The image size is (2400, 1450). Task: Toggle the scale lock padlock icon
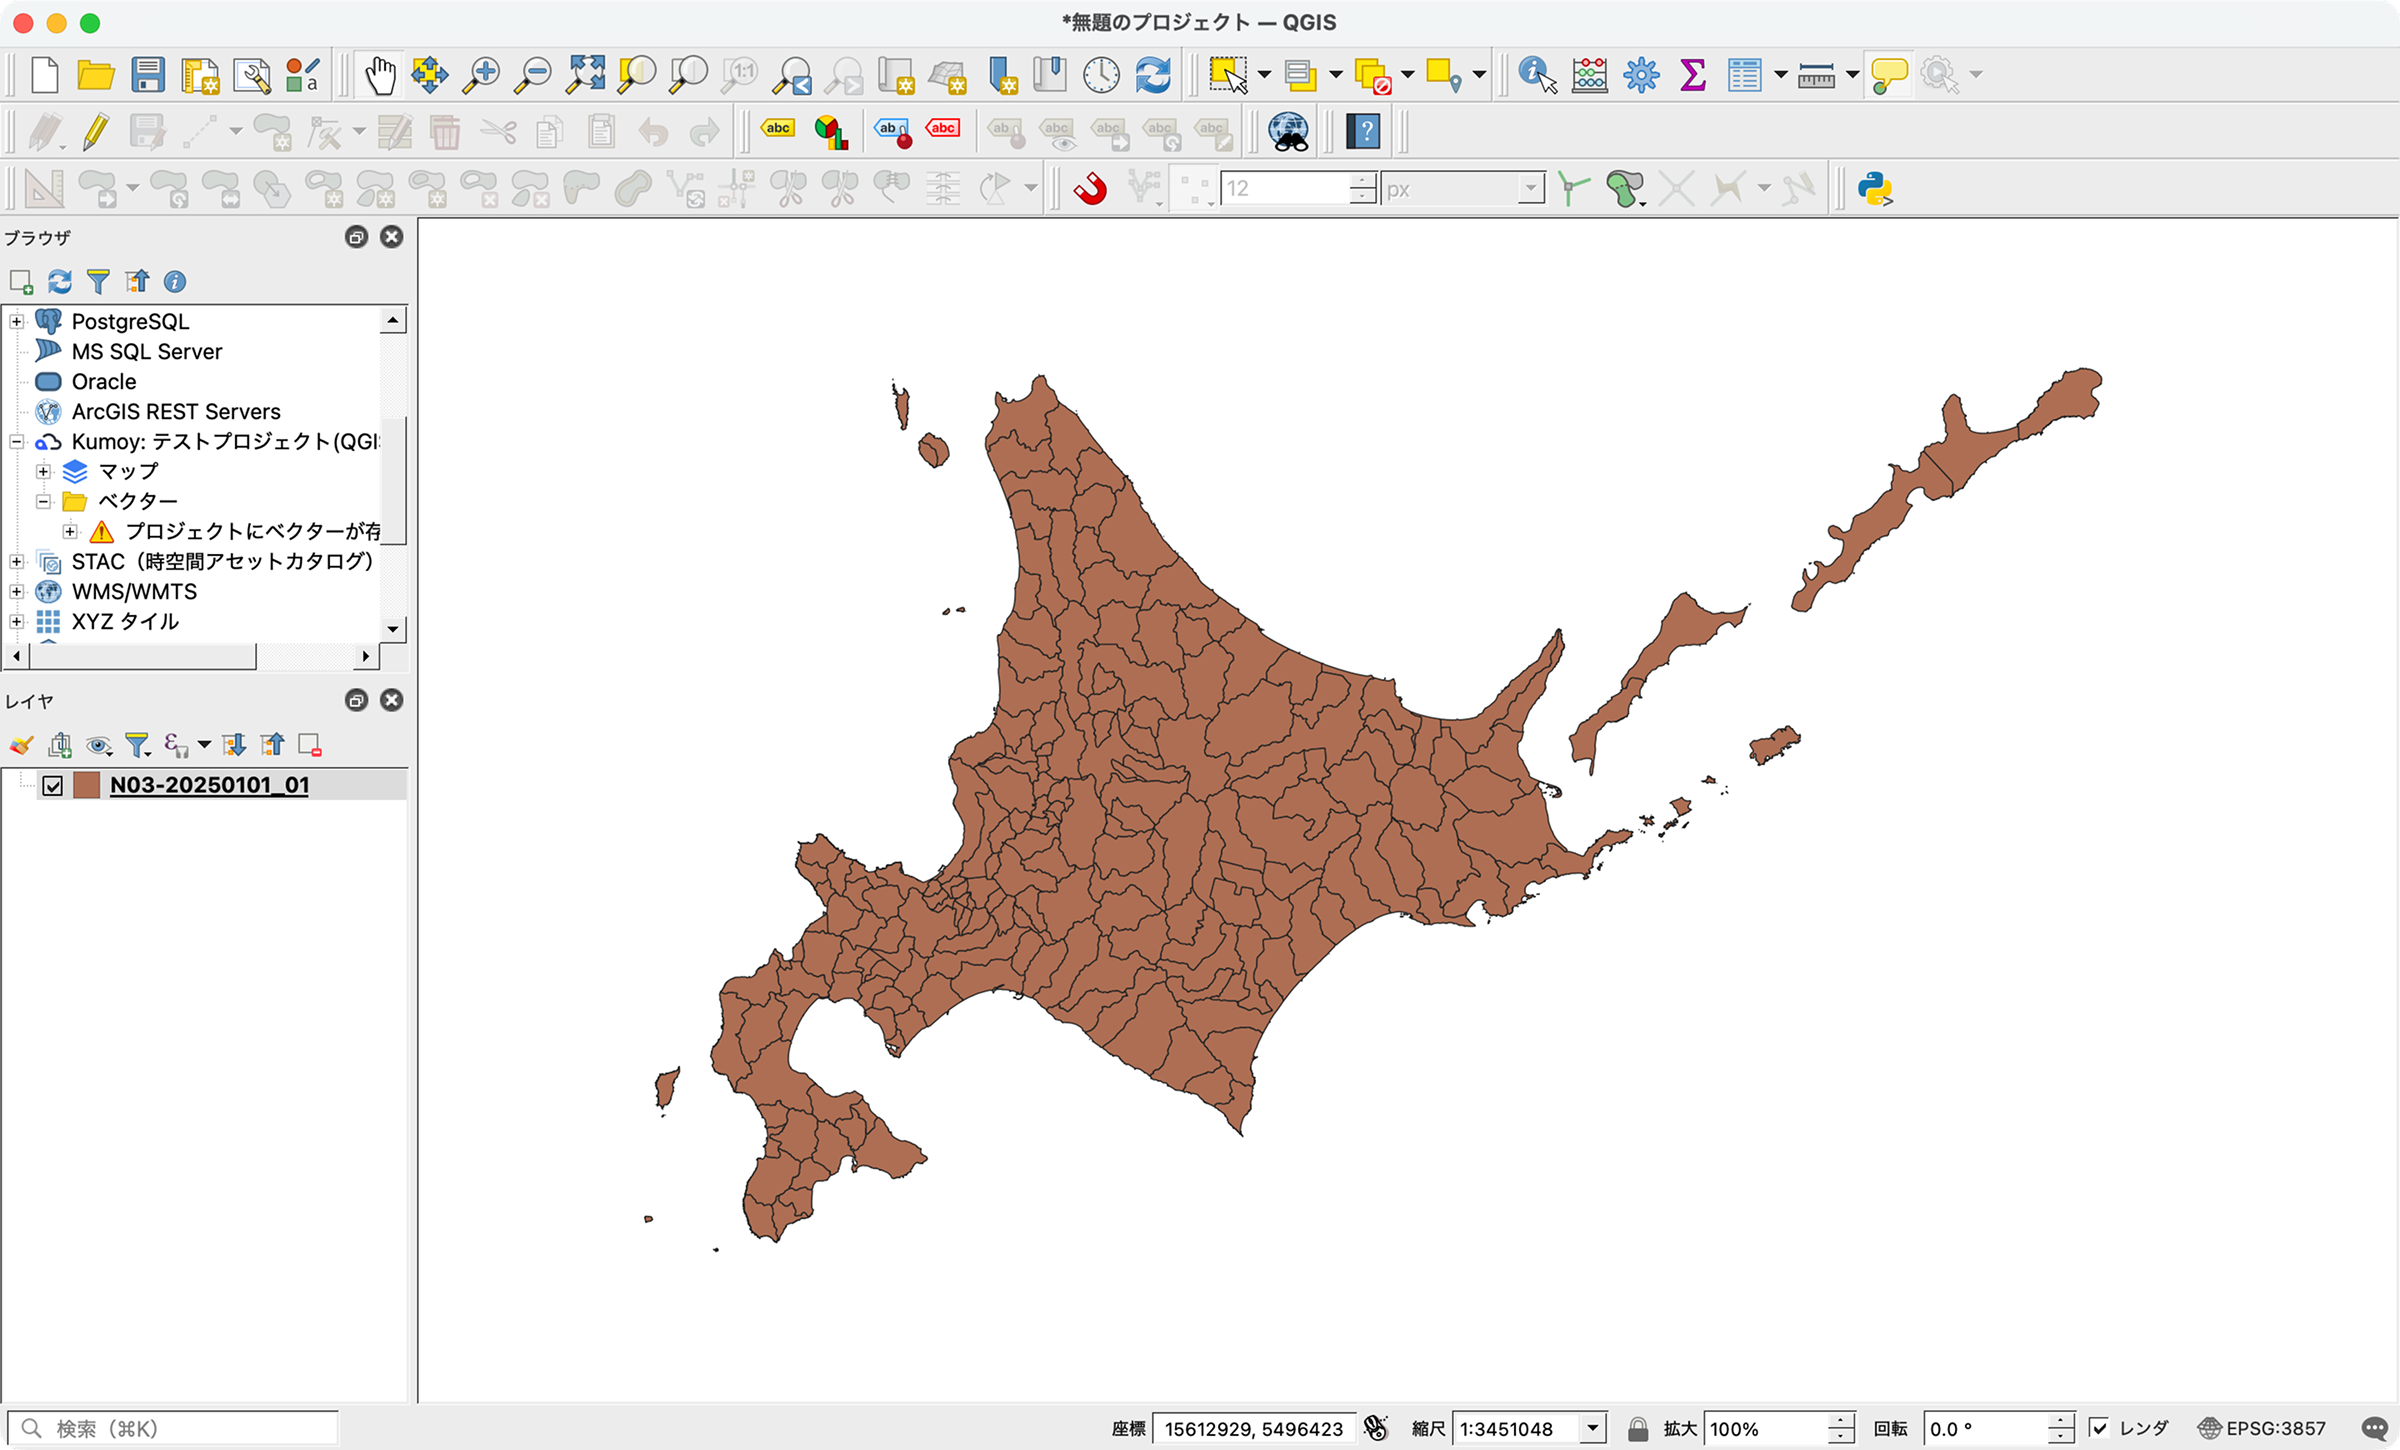pos(1637,1428)
